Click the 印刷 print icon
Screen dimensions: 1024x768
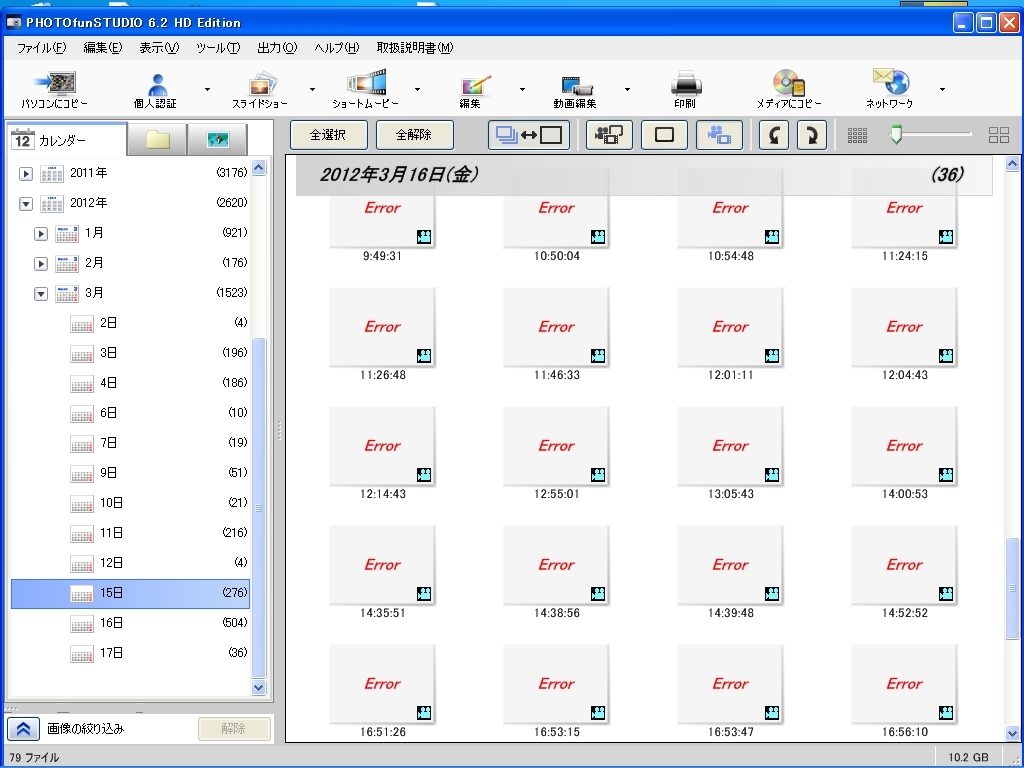tap(685, 88)
